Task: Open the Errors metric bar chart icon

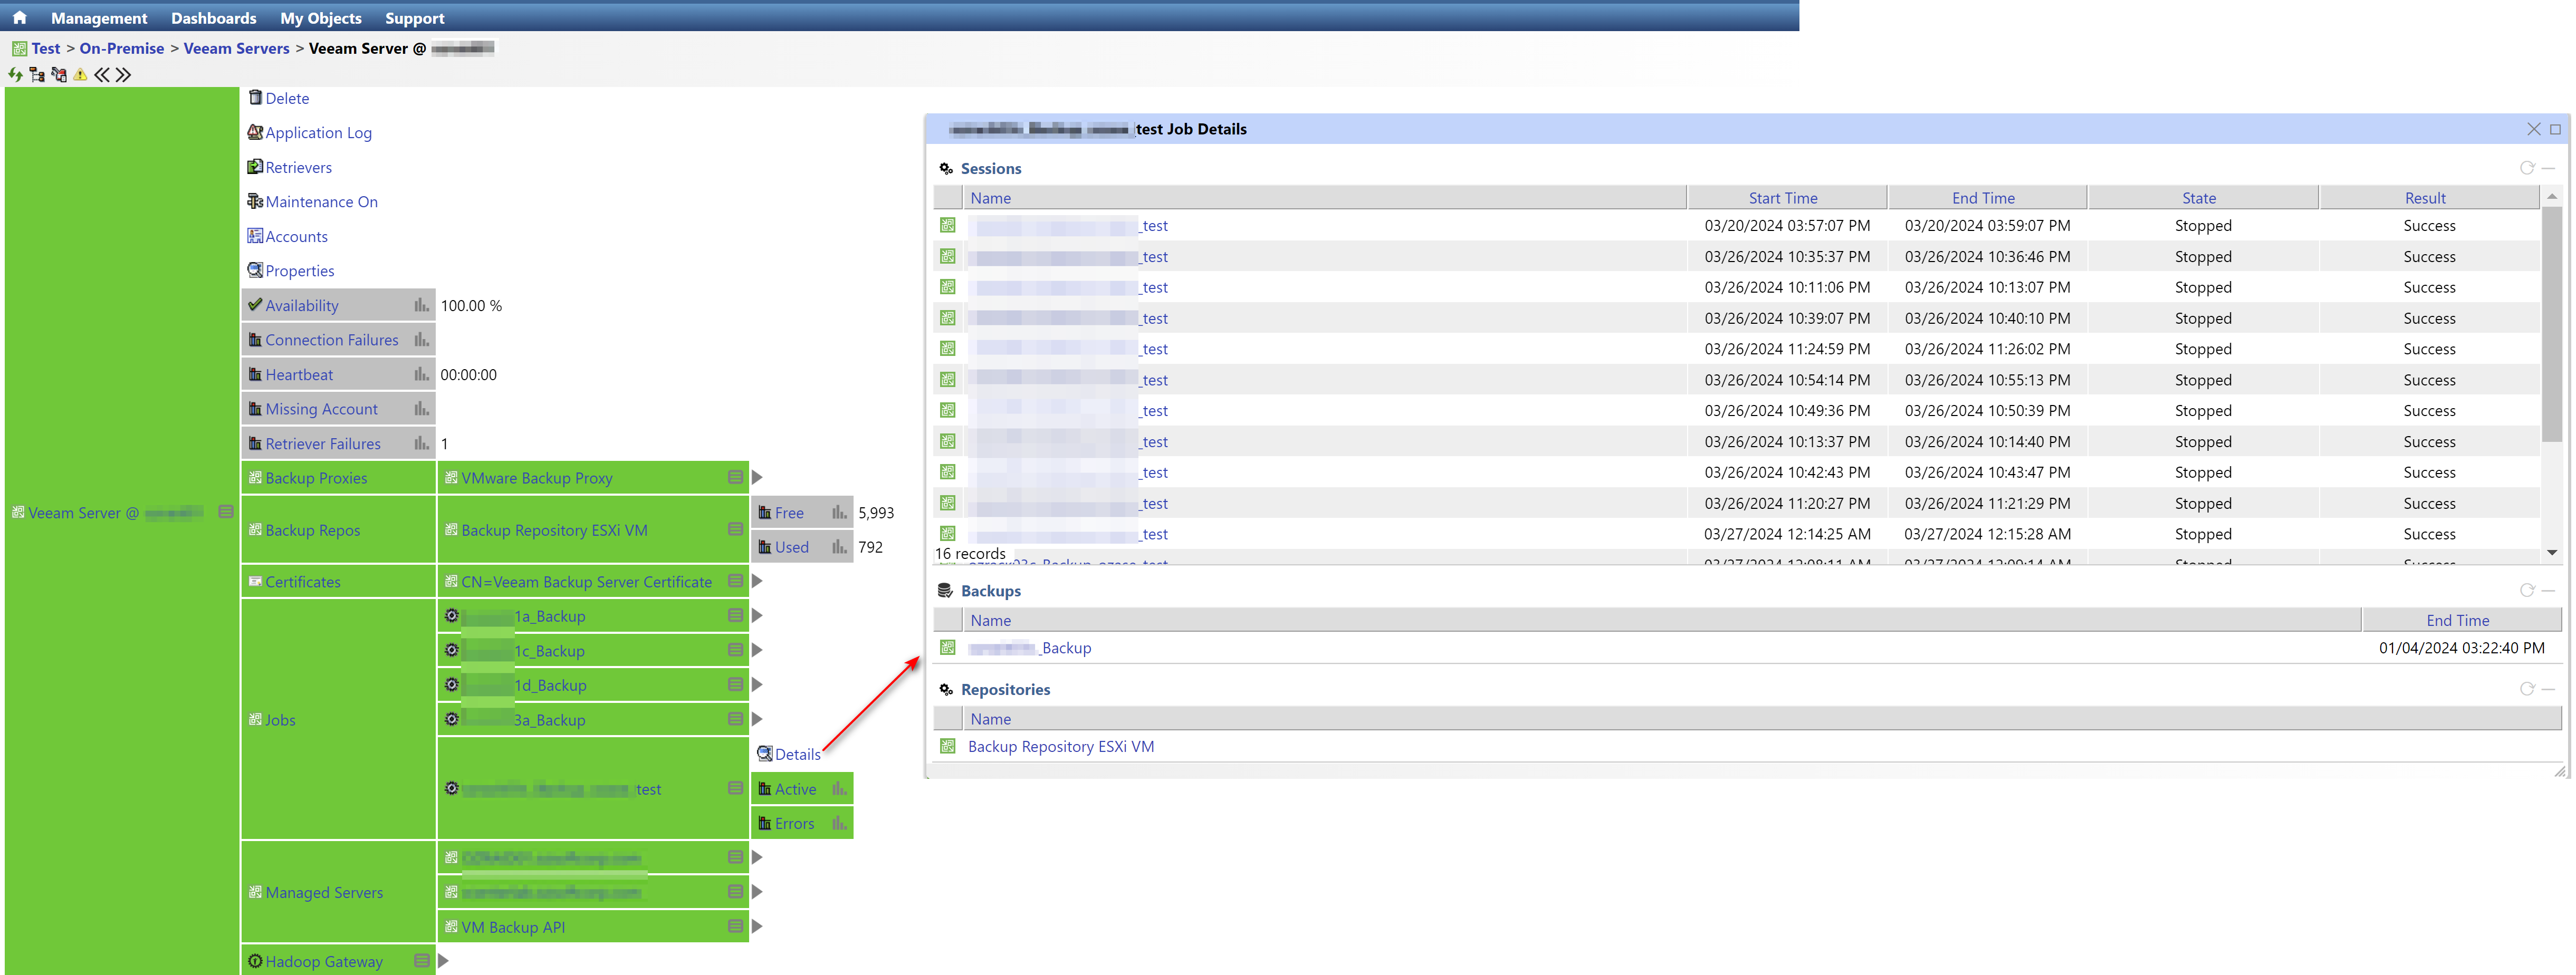Action: [839, 823]
